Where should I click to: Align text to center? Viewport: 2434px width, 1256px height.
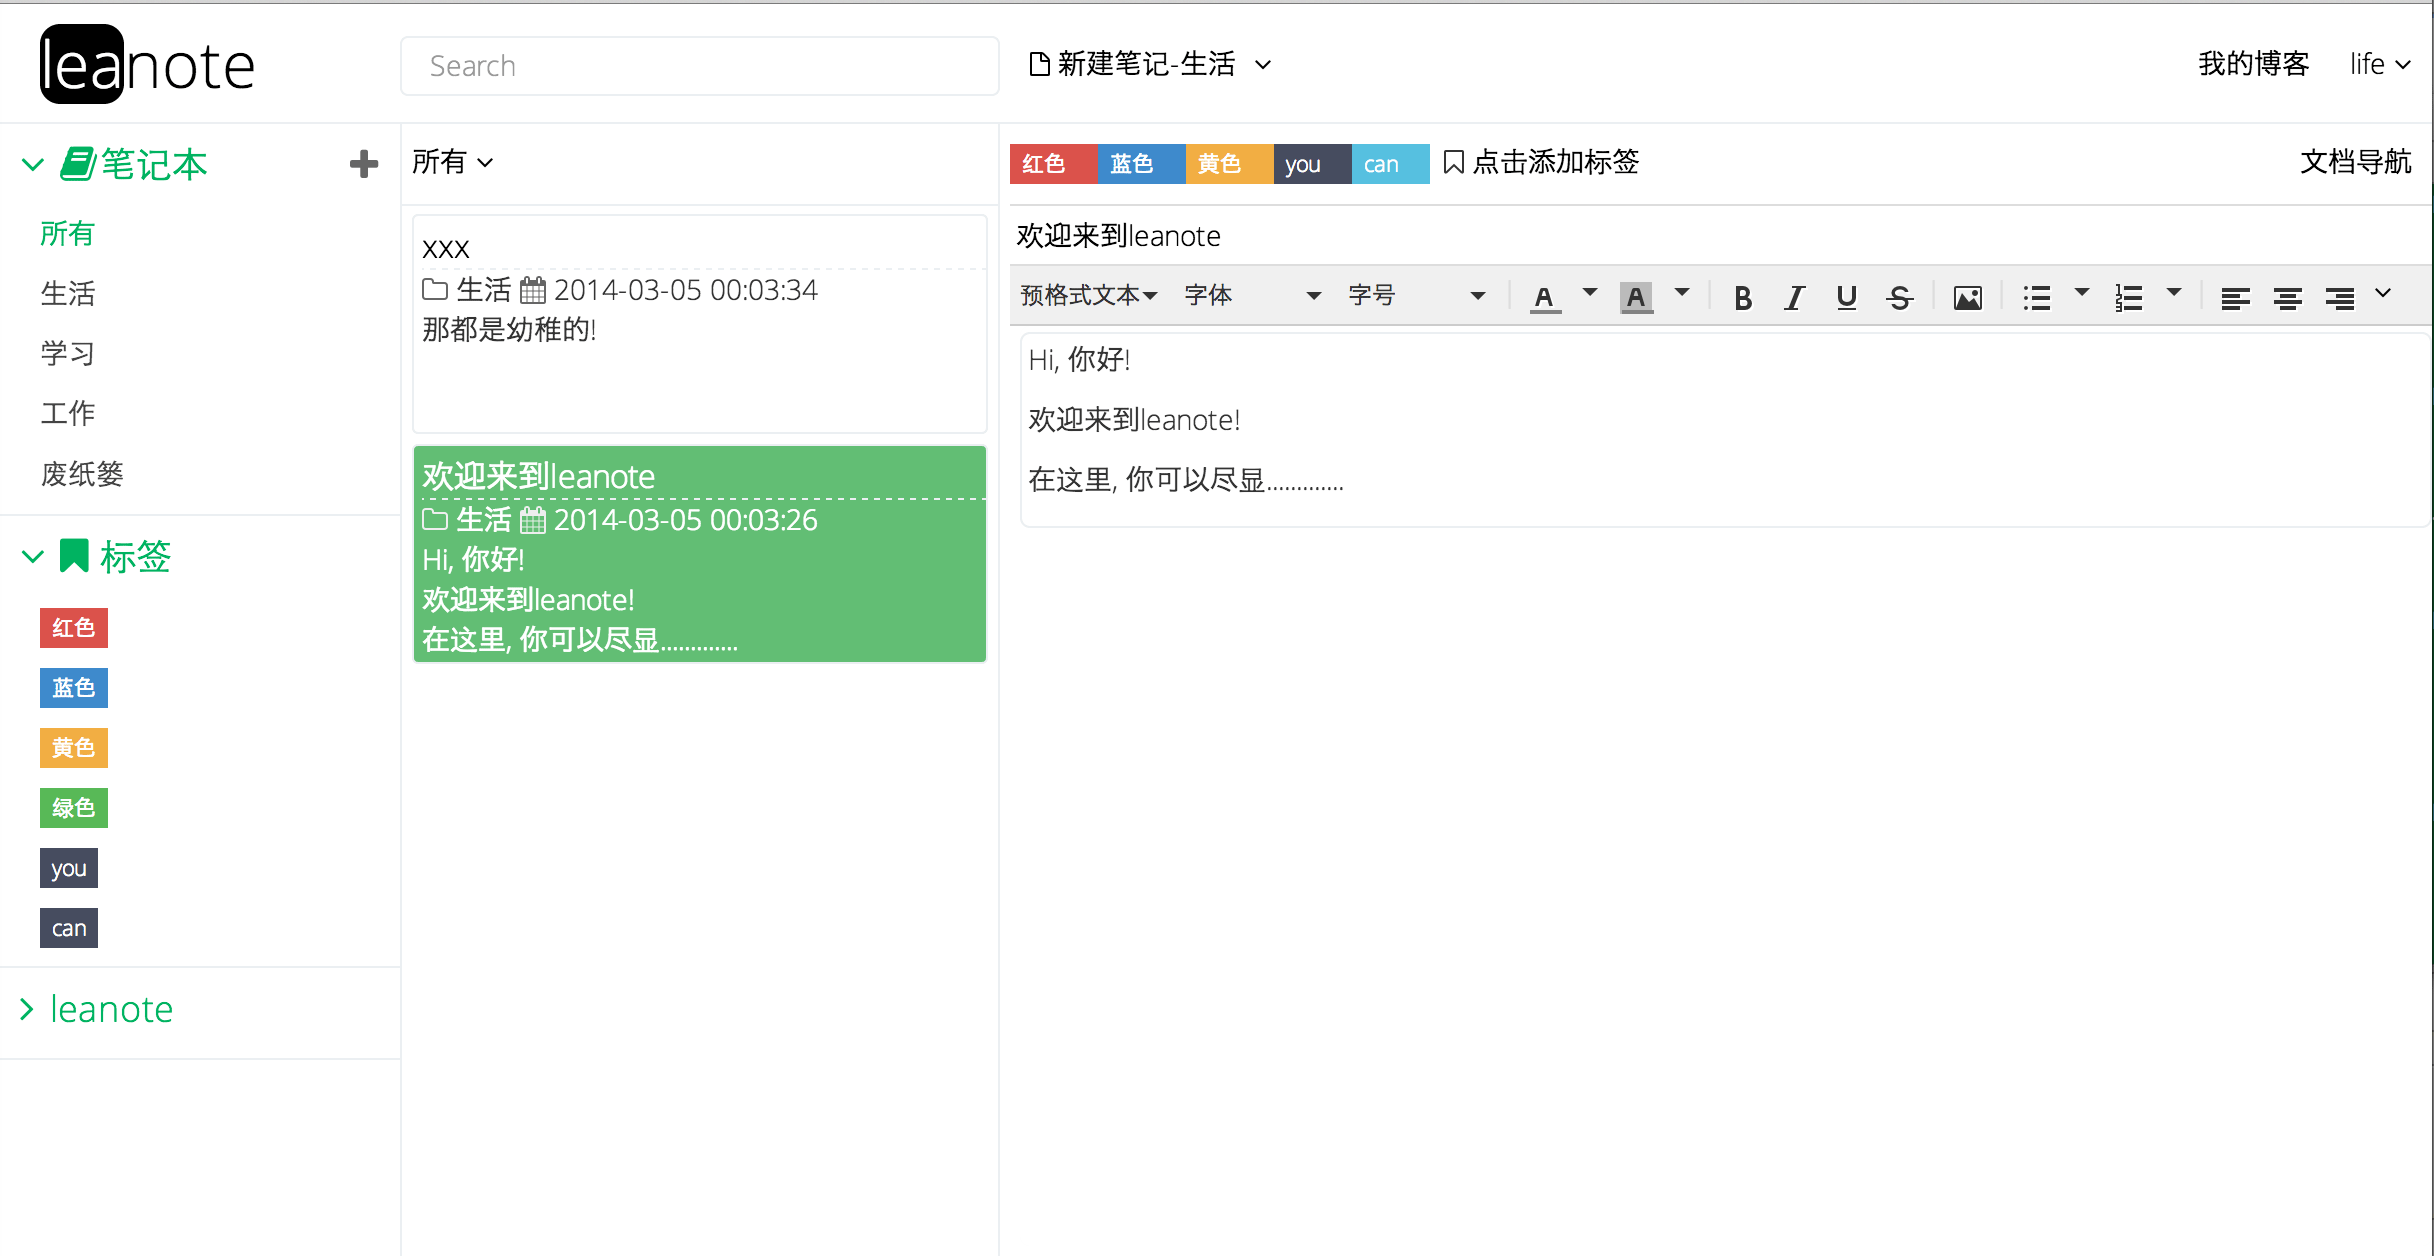coord(2287,297)
